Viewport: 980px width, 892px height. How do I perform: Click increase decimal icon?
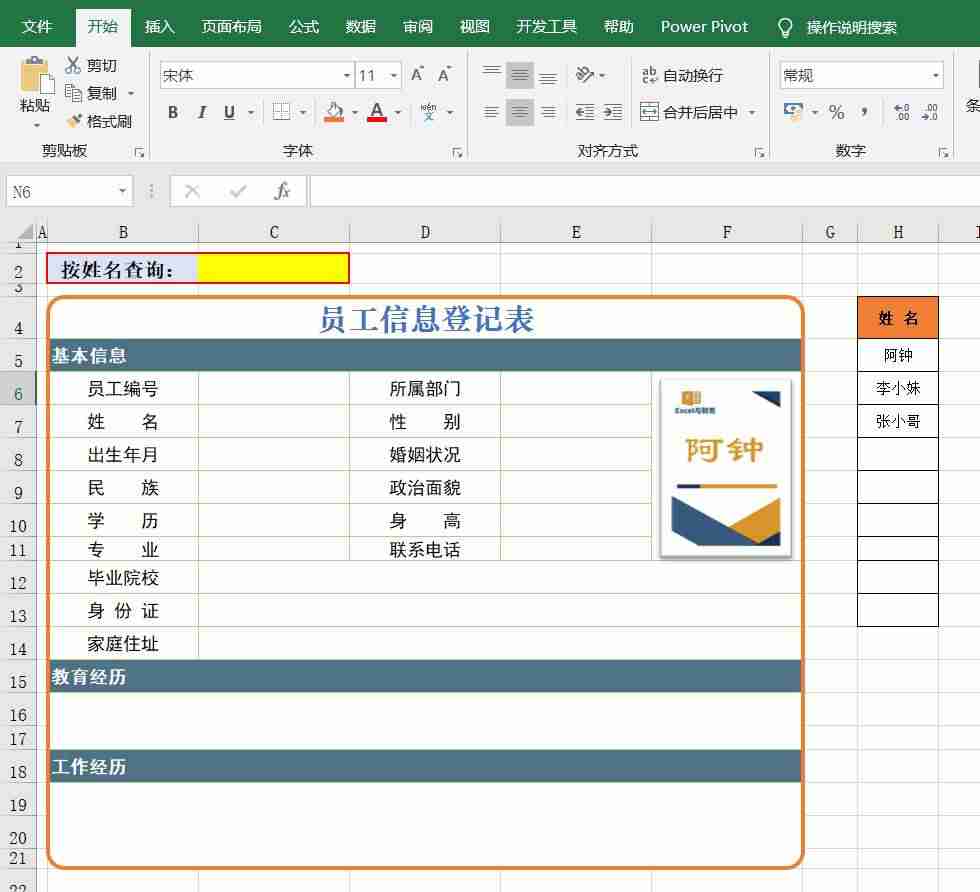click(901, 113)
